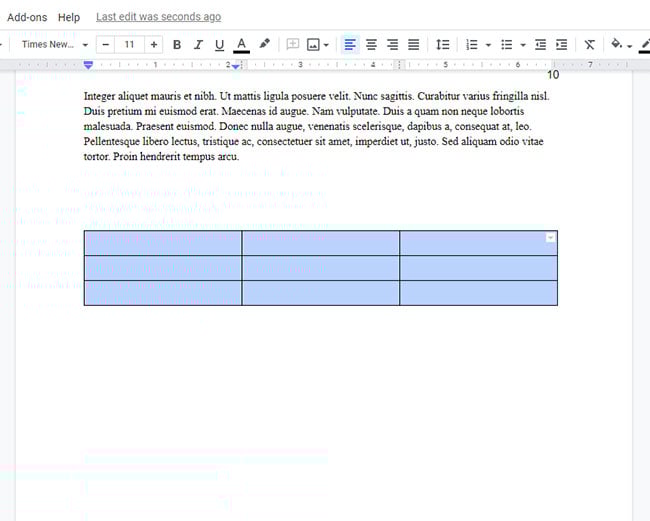This screenshot has width=650, height=521.
Task: Expand the insert image dropdown arrow
Action: tap(326, 45)
